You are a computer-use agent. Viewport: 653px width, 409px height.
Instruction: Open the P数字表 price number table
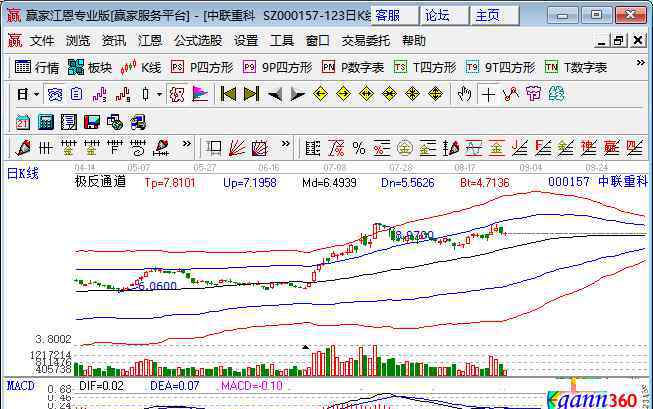[353, 67]
